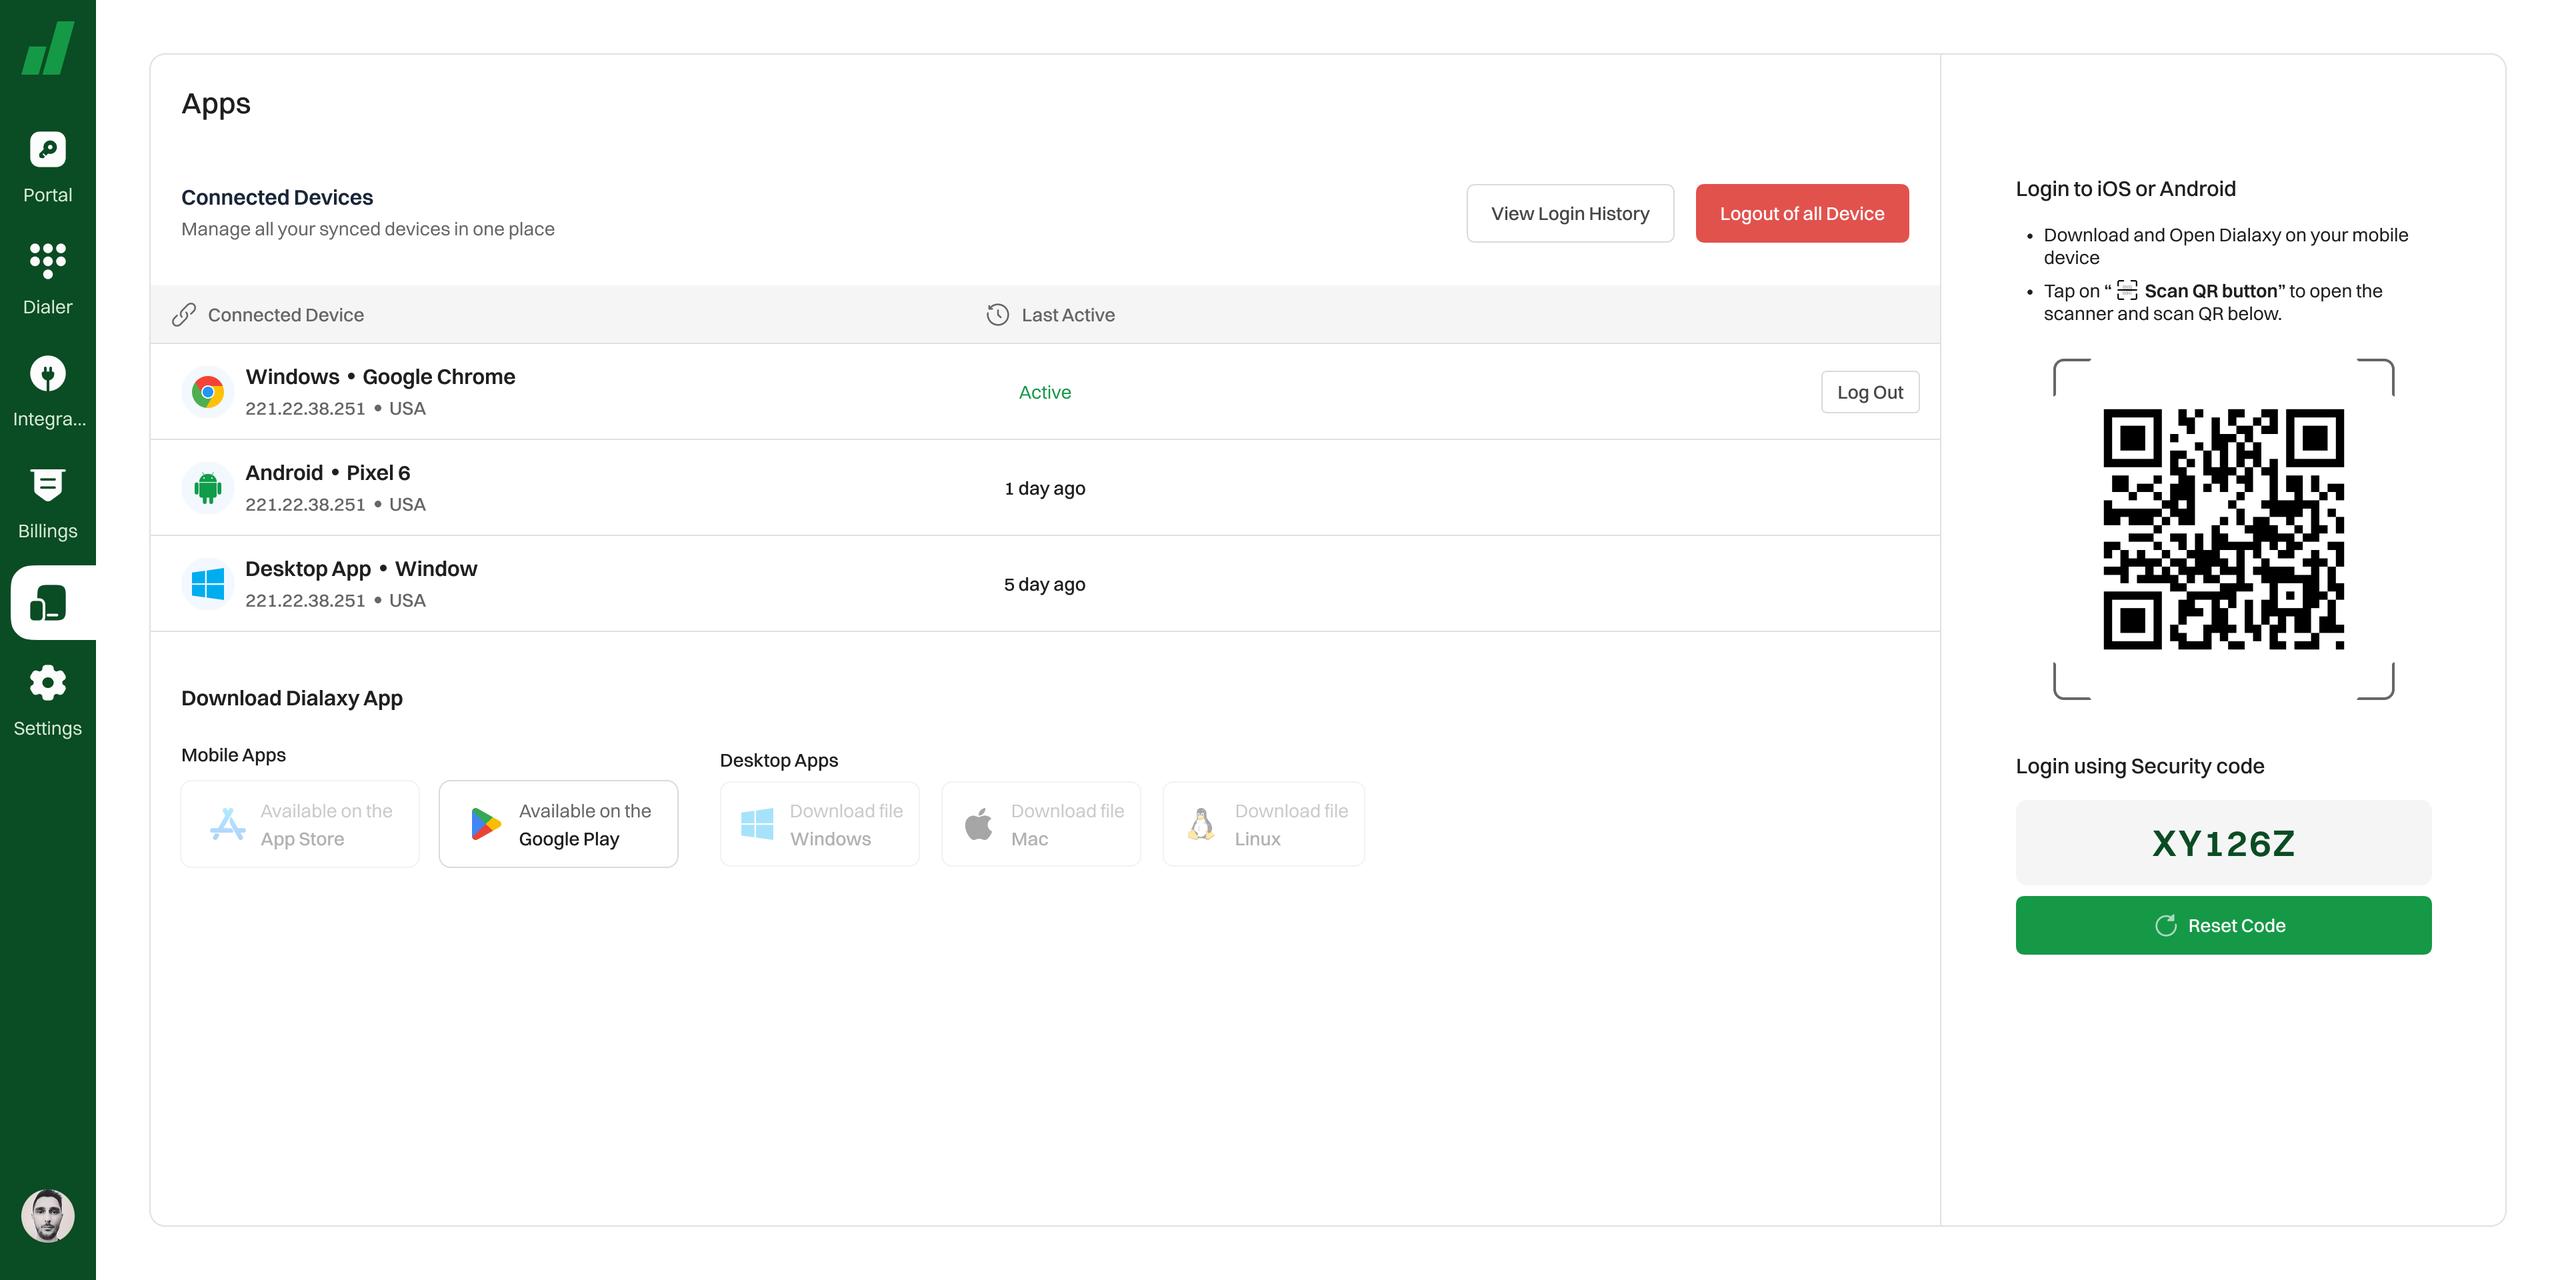Open the Billings sidebar icon
This screenshot has height=1280, width=2560.
[47, 485]
